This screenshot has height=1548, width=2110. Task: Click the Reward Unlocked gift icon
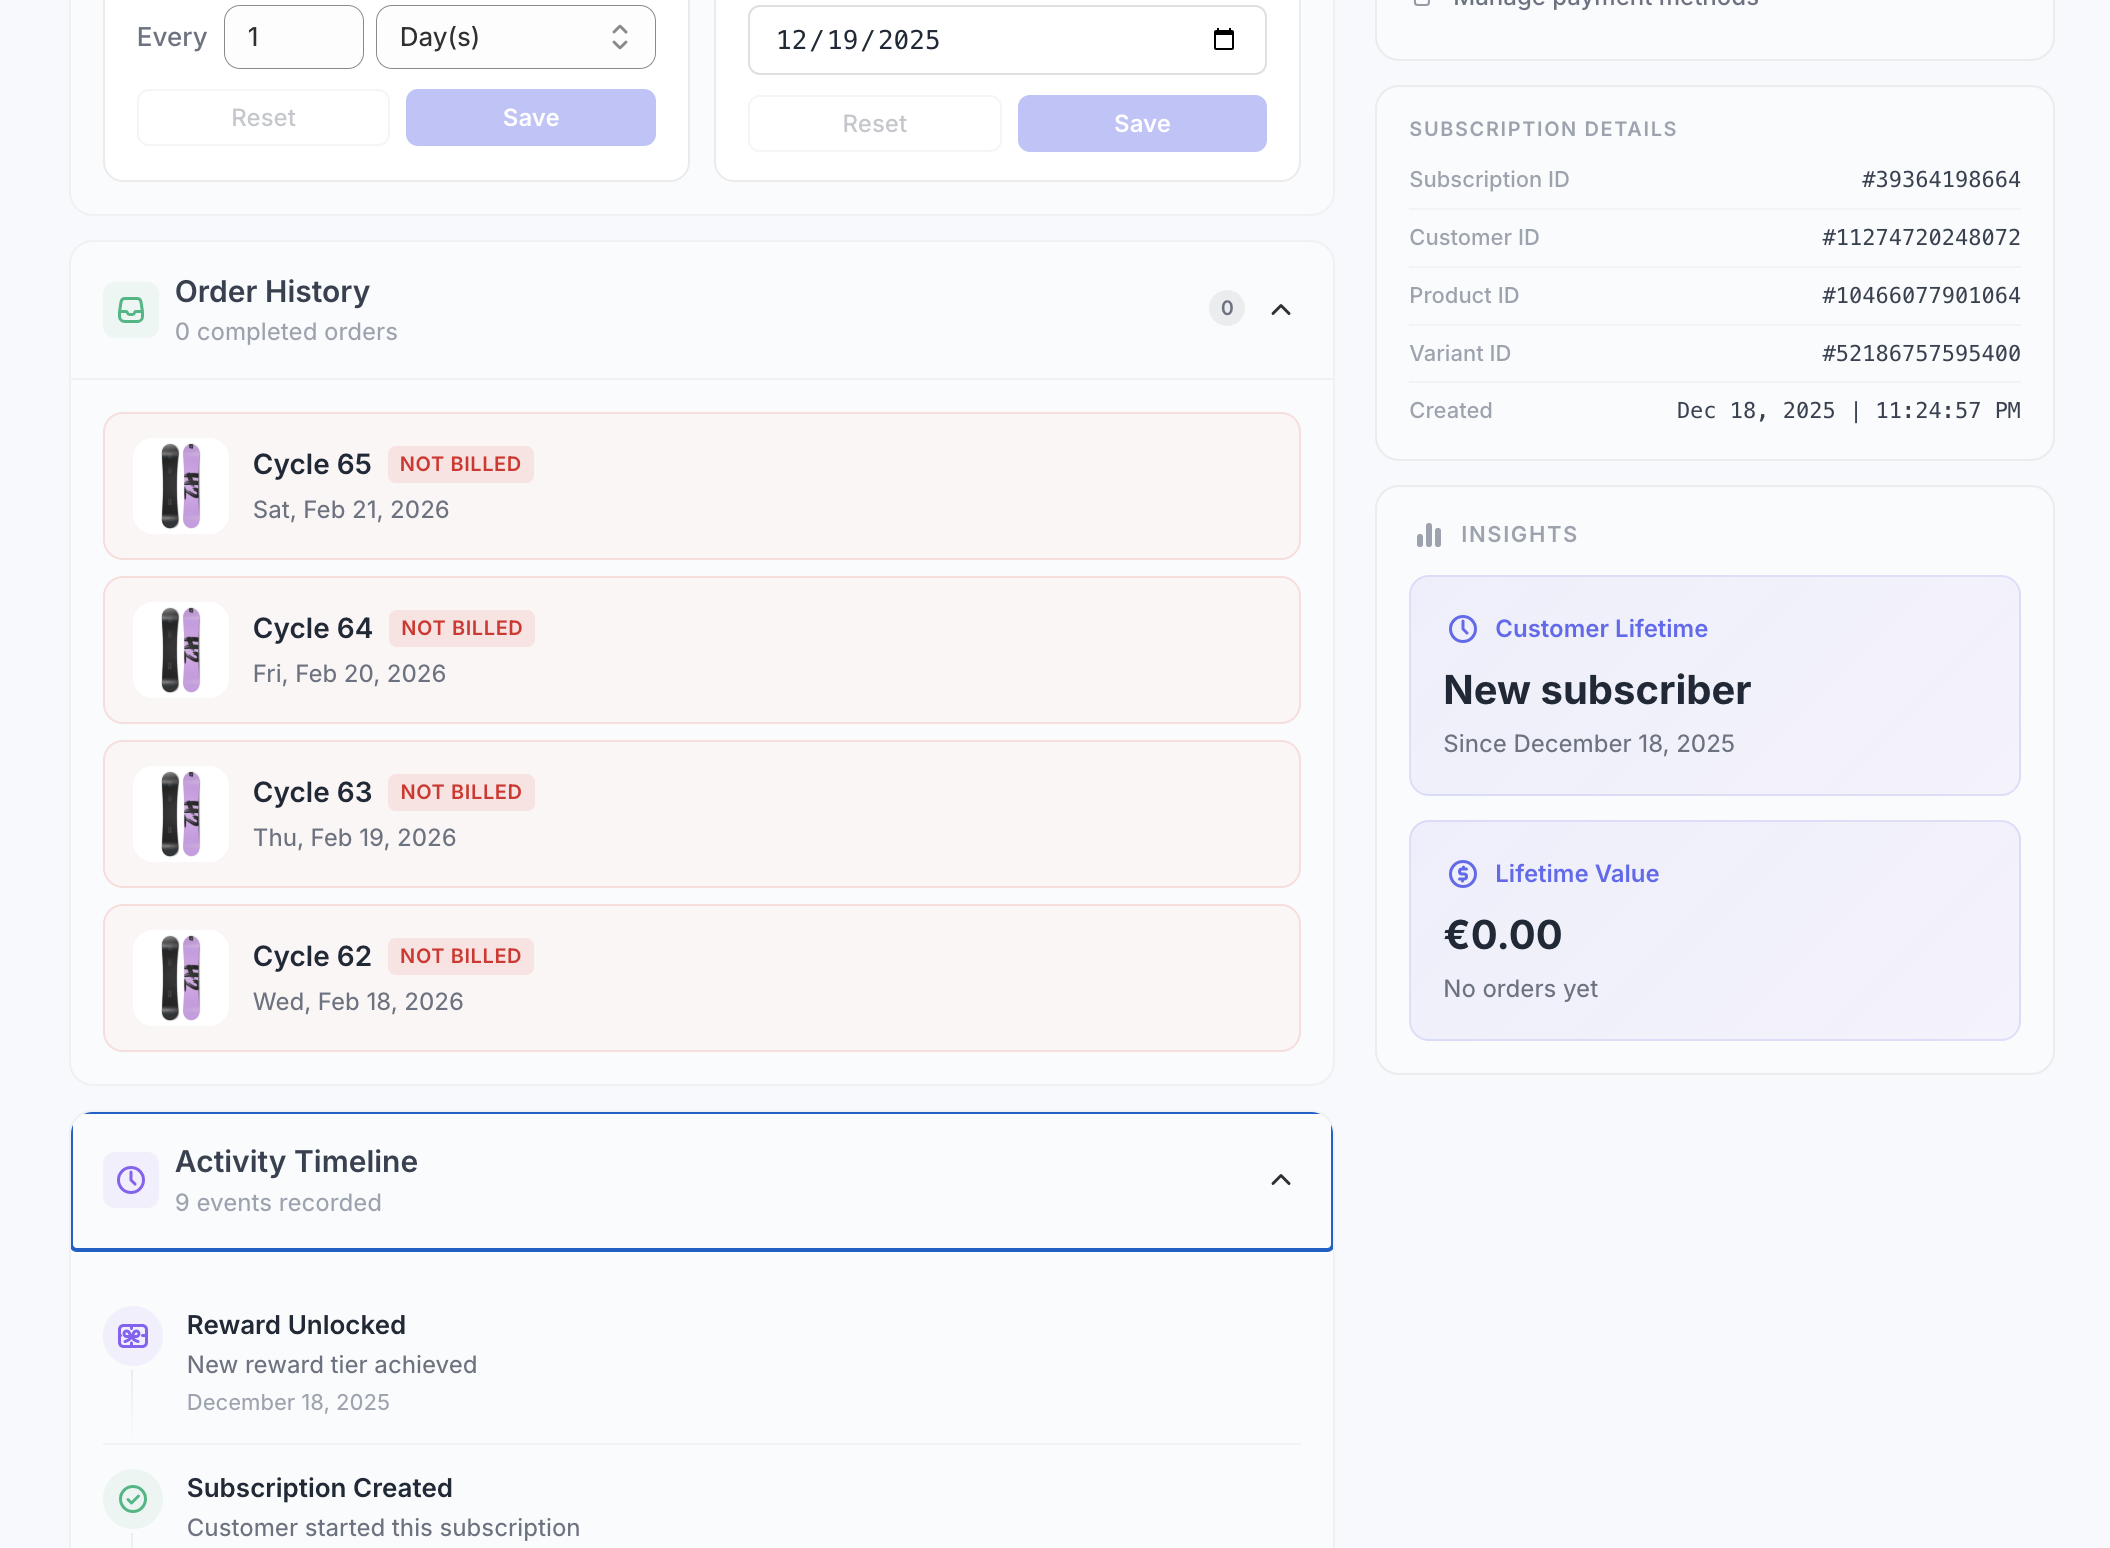[133, 1336]
